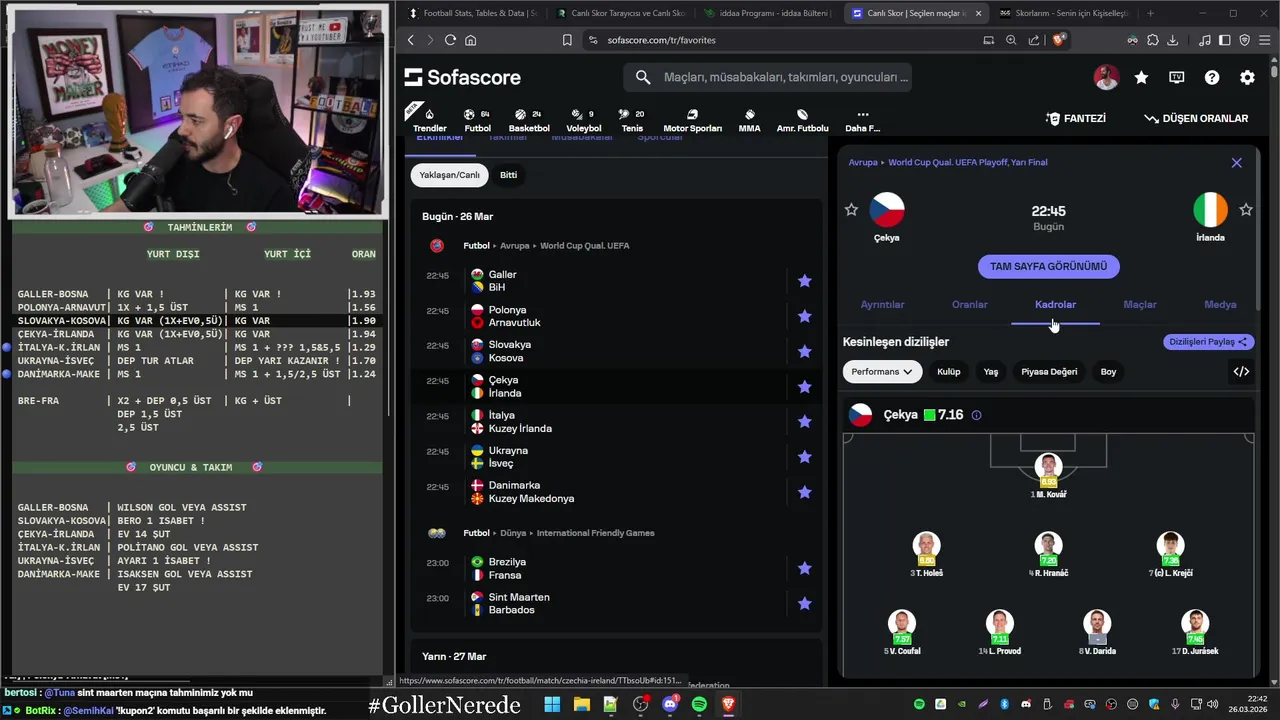Viewport: 1280px width, 720px height.
Task: Click the Sofascore logo
Action: pyautogui.click(x=462, y=77)
